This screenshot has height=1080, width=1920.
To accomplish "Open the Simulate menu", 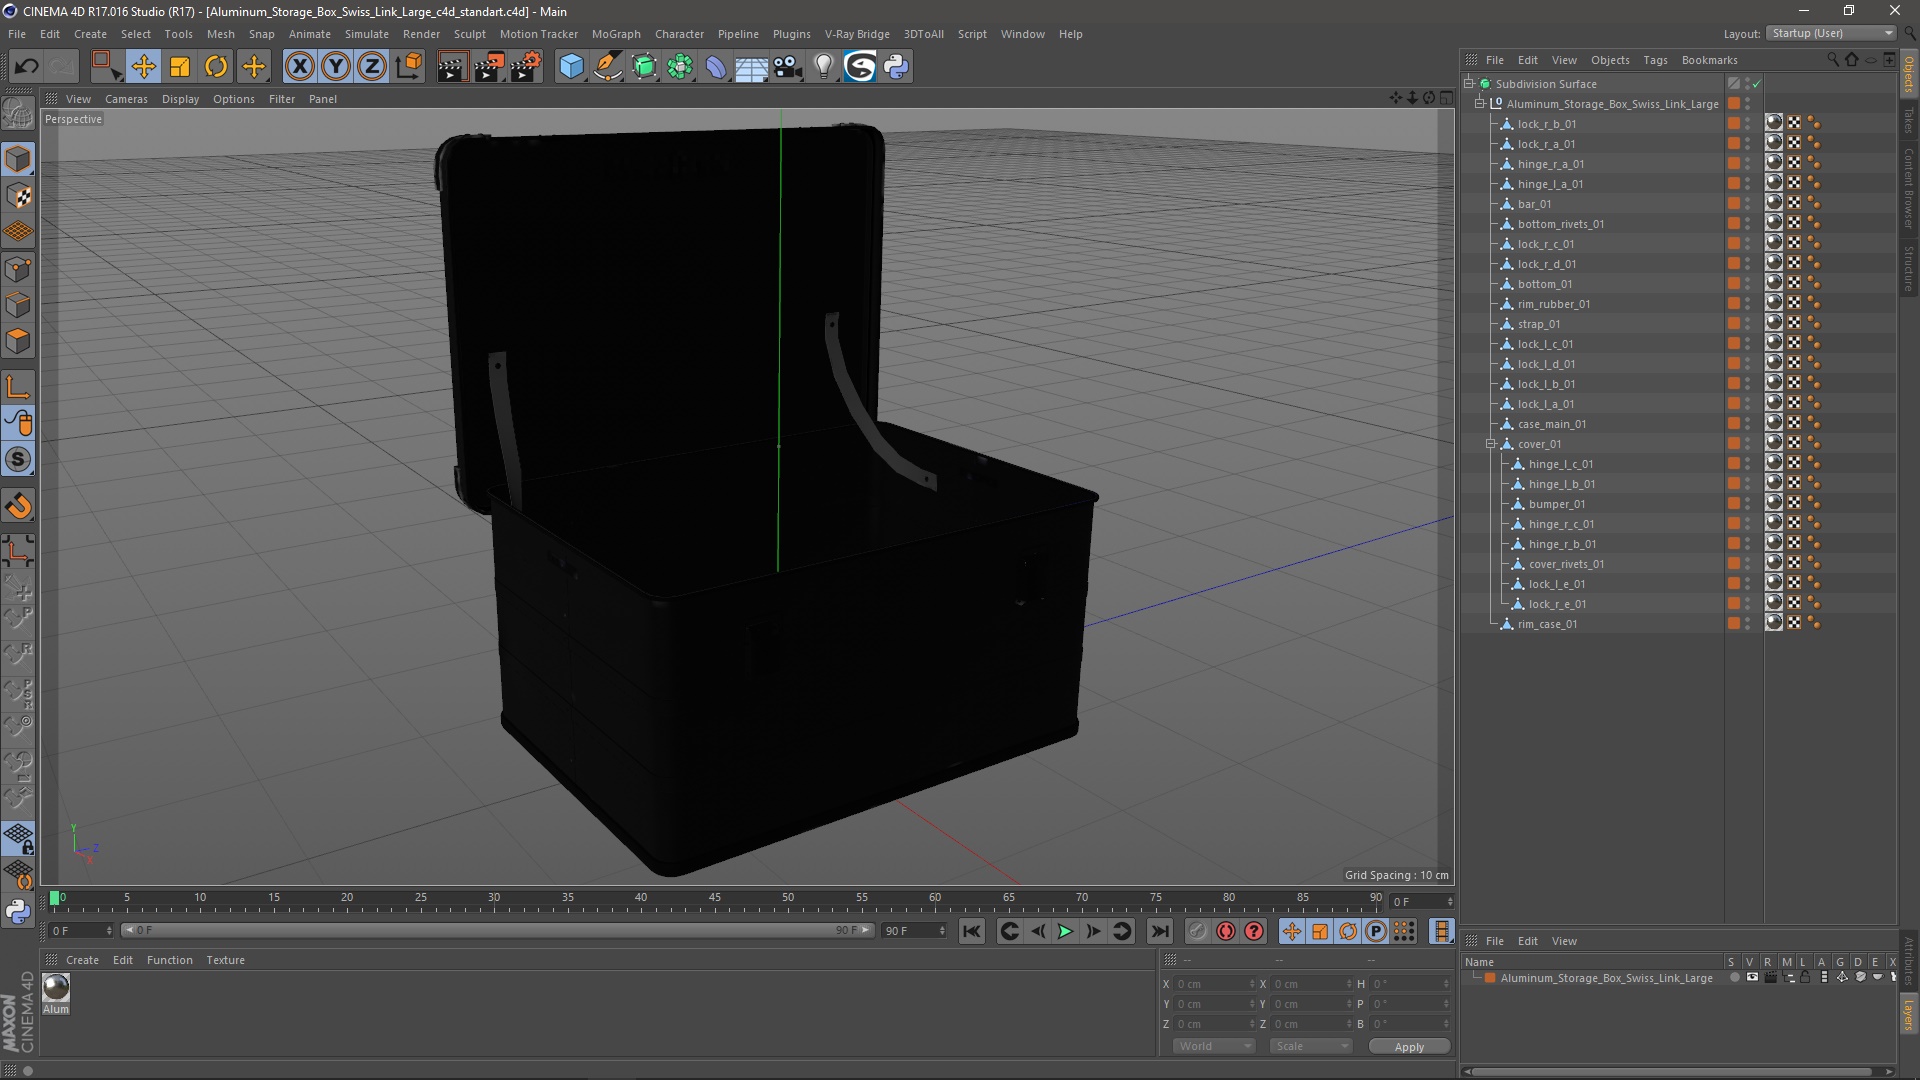I will (366, 34).
